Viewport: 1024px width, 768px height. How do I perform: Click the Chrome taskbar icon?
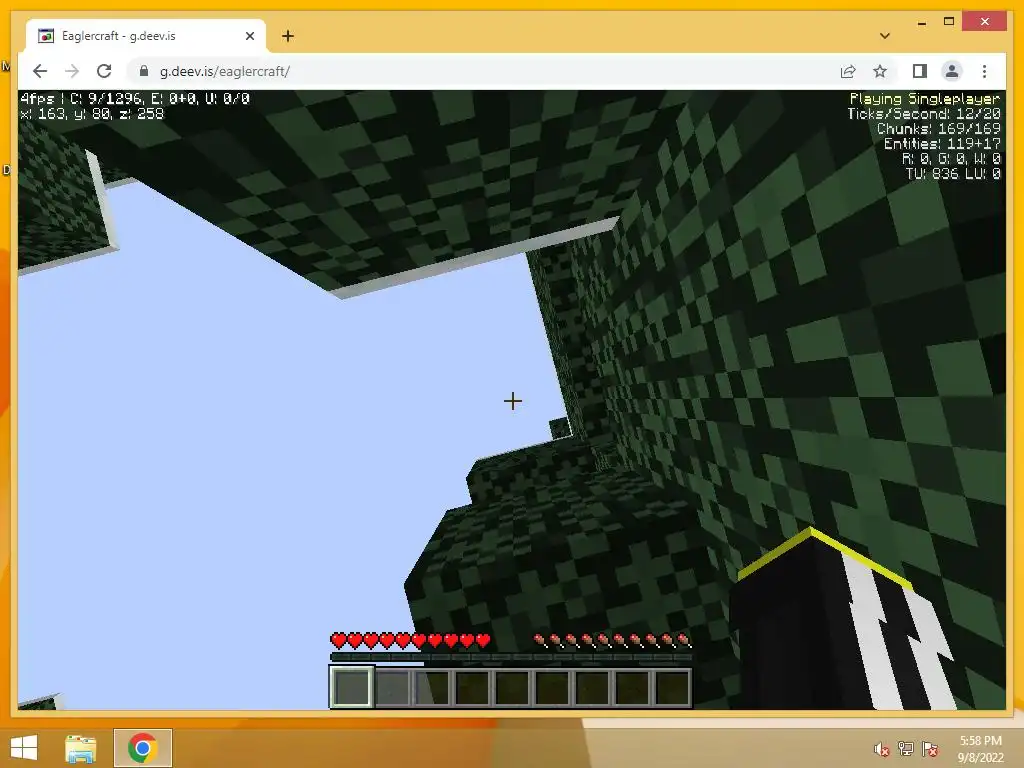142,748
